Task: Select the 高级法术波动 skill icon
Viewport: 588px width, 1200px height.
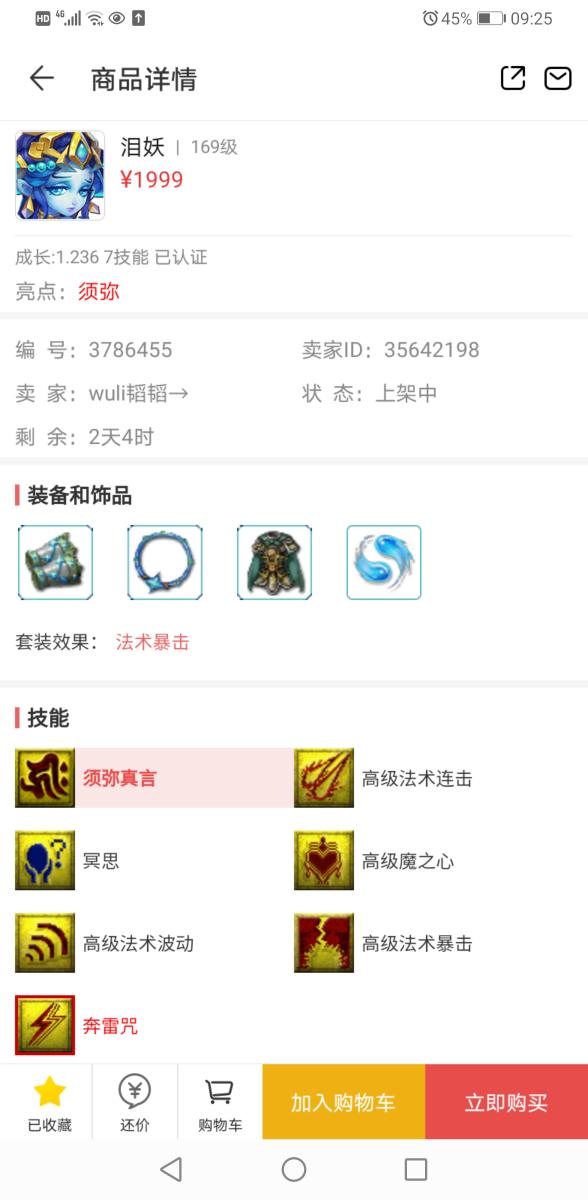Action: point(45,942)
